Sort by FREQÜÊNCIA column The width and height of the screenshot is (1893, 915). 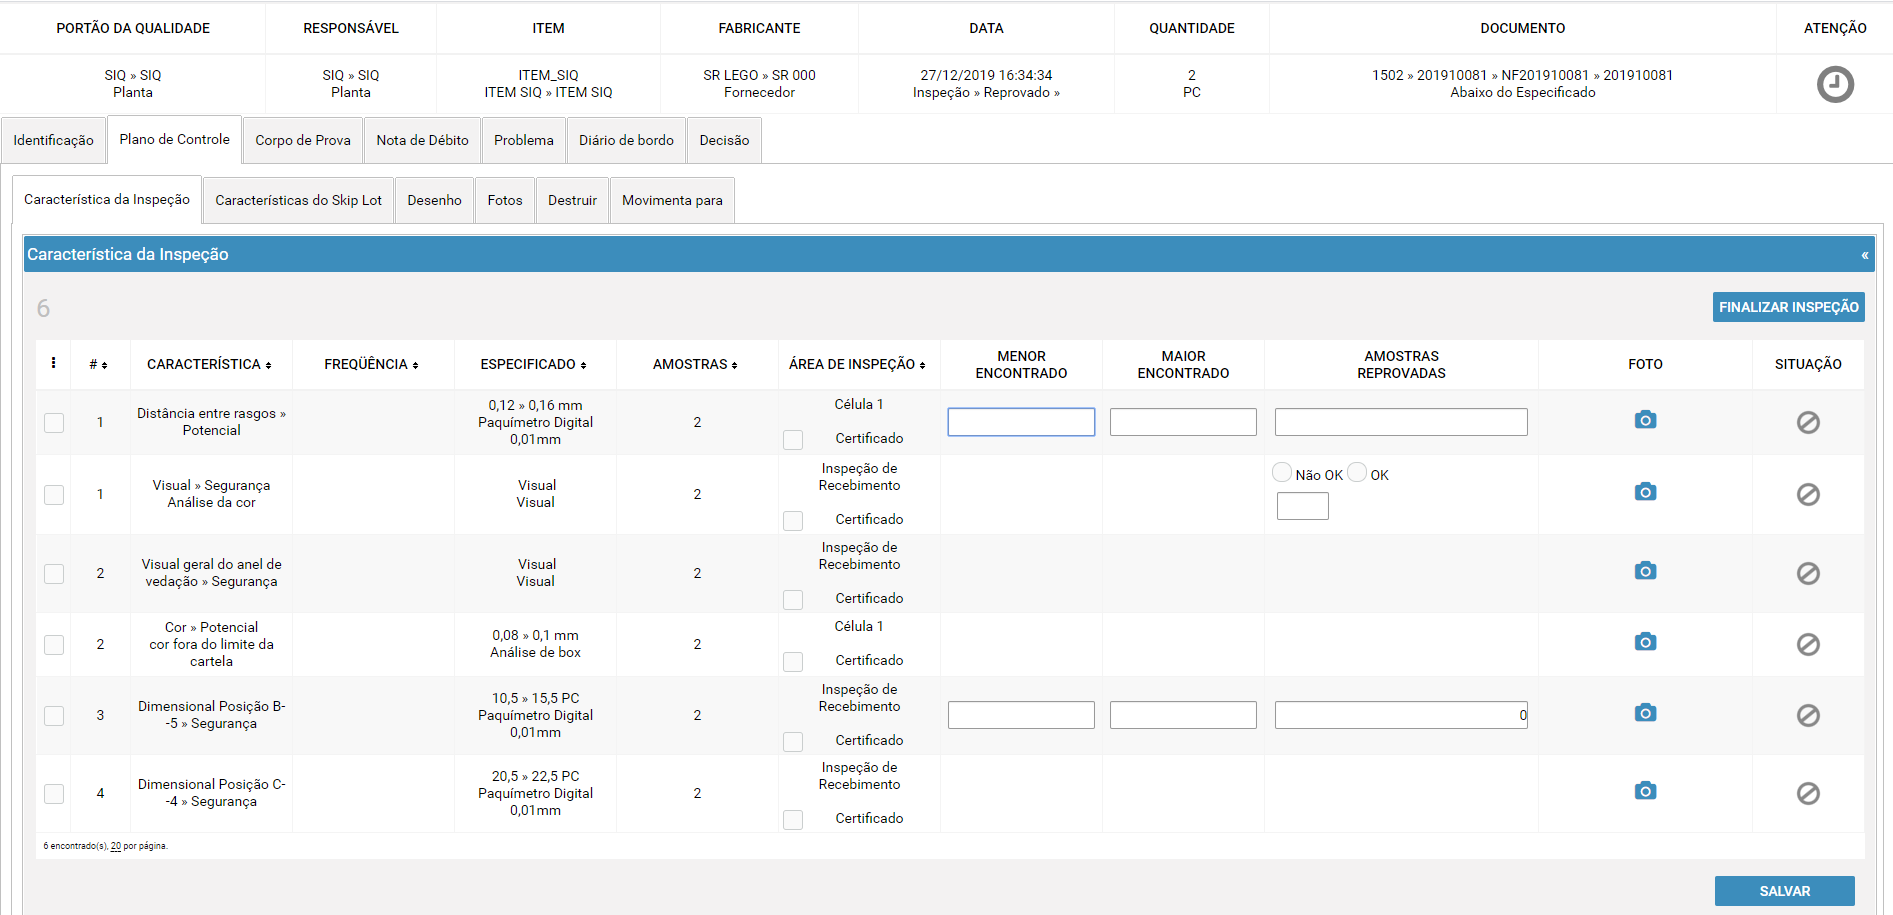point(371,365)
